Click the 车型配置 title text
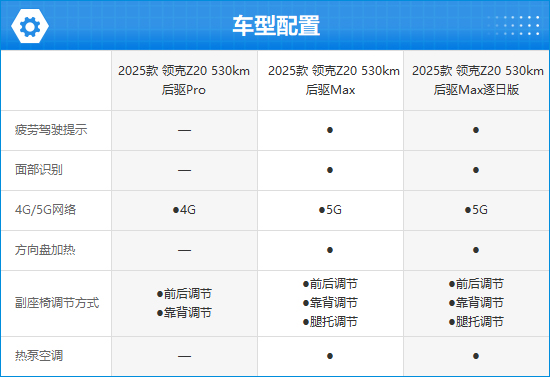The height and width of the screenshot is (377, 550). [x=276, y=26]
